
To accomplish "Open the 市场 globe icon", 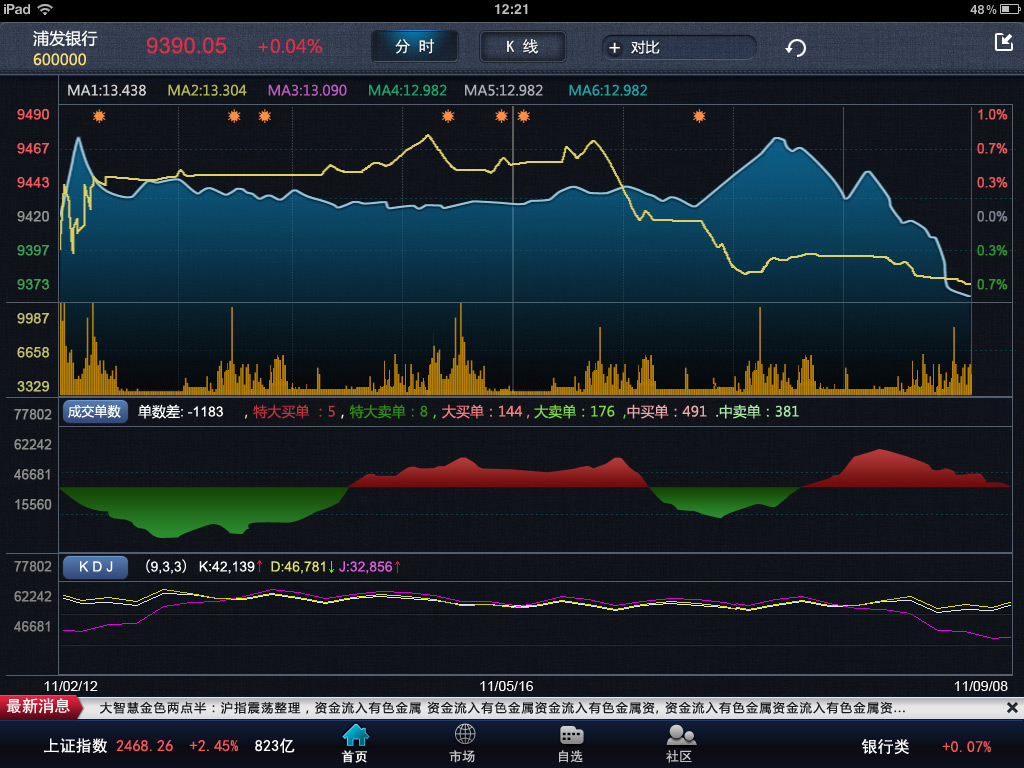I will coord(464,743).
